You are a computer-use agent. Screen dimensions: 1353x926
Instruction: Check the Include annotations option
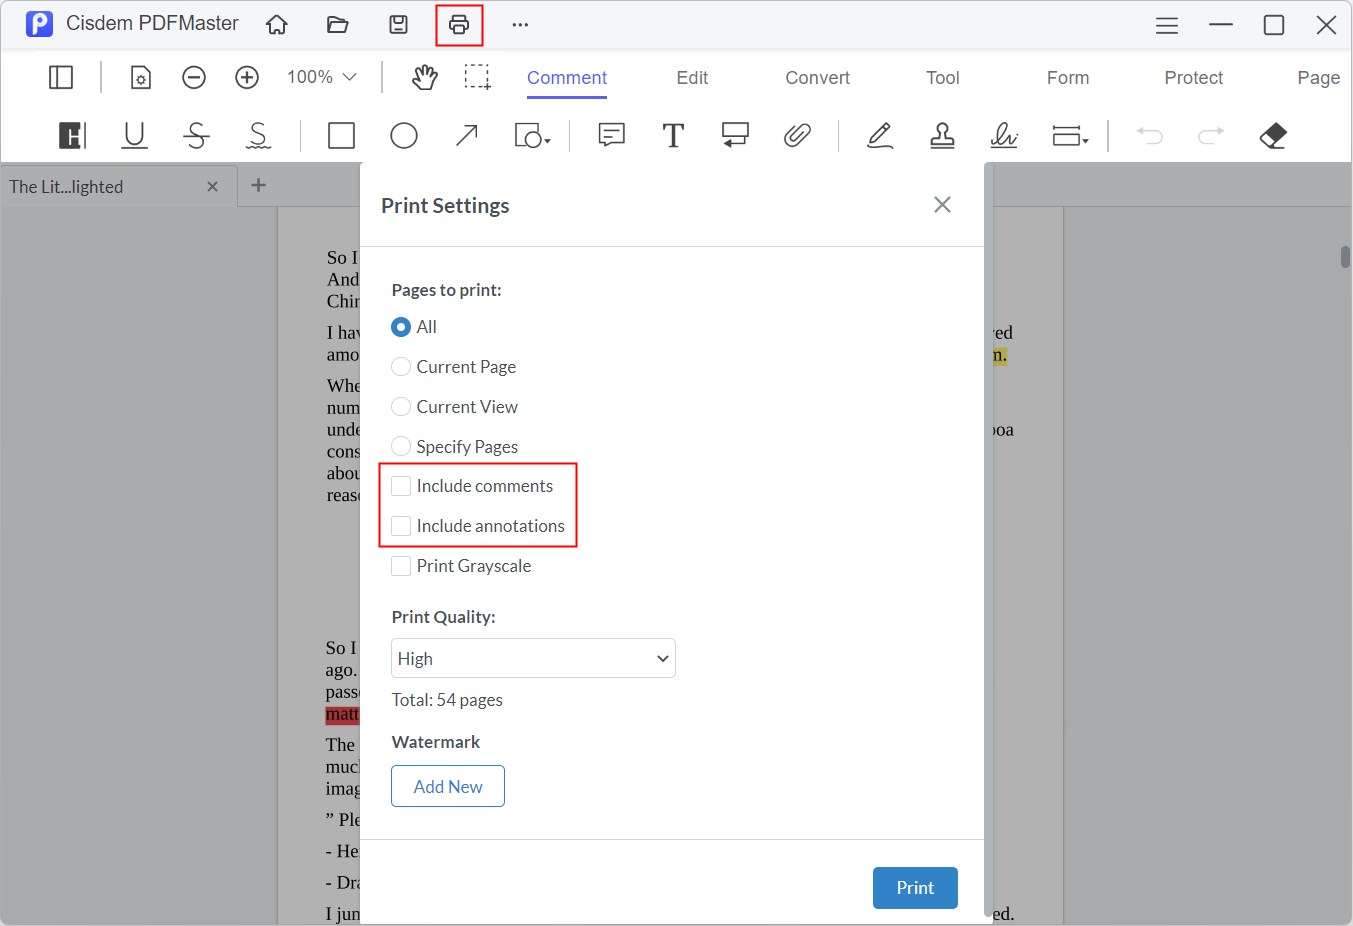coord(401,526)
